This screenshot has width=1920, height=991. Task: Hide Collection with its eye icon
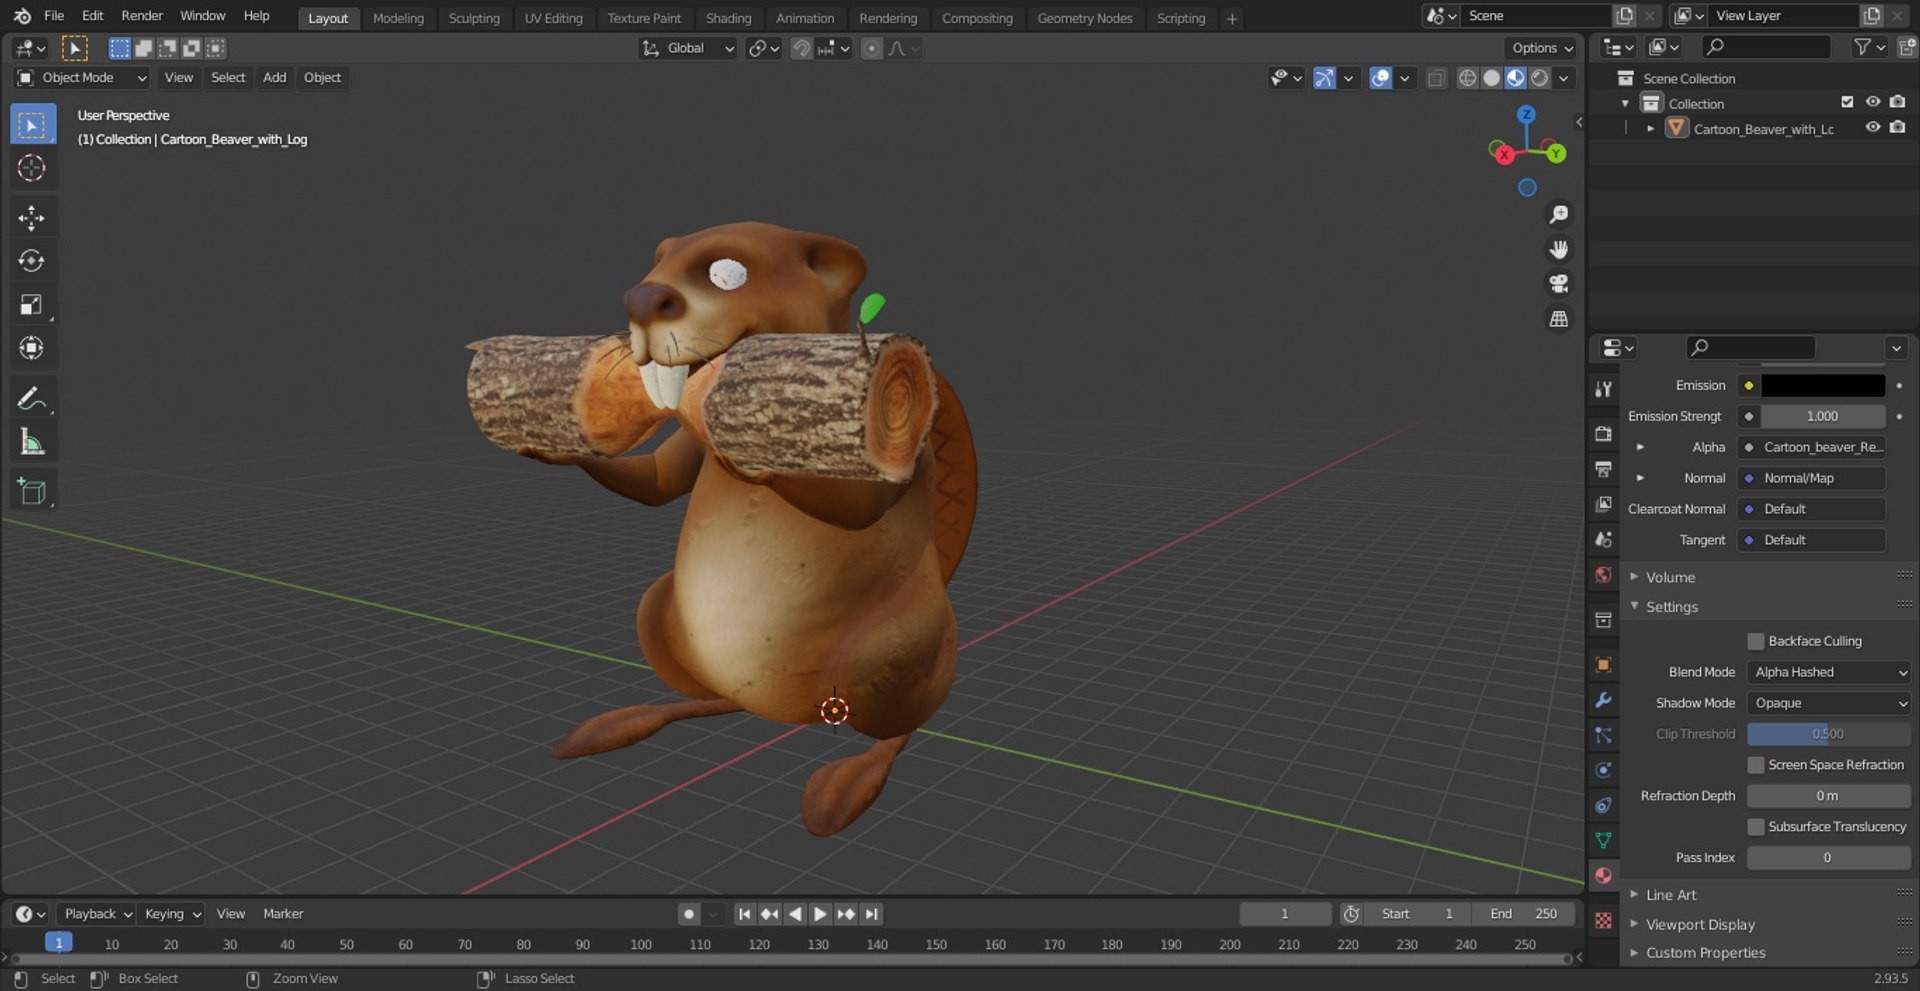(x=1872, y=102)
